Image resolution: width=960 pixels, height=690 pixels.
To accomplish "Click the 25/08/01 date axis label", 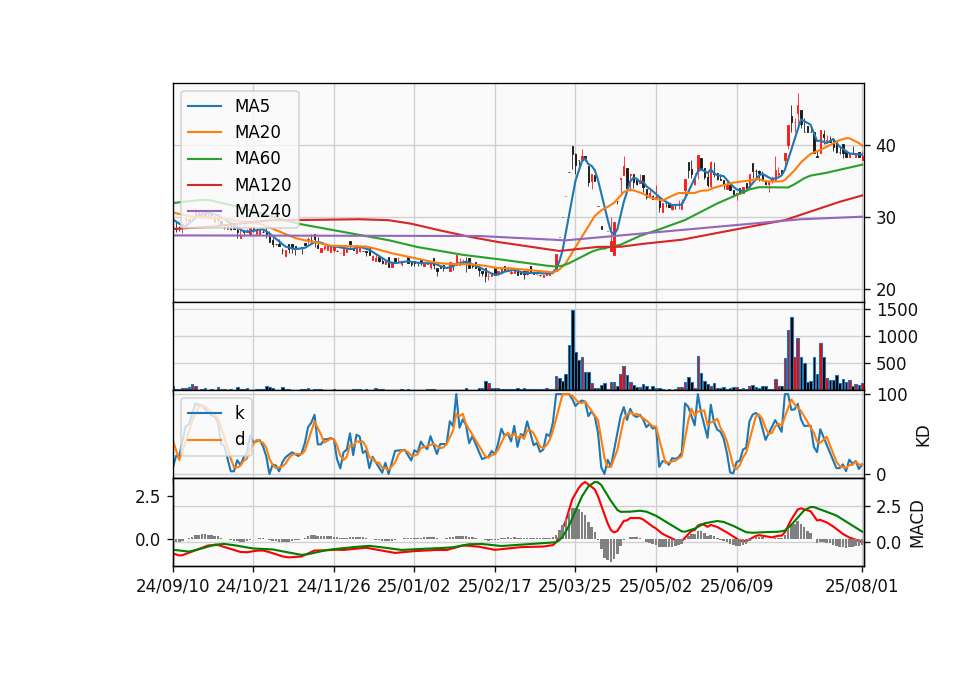I will tap(861, 586).
